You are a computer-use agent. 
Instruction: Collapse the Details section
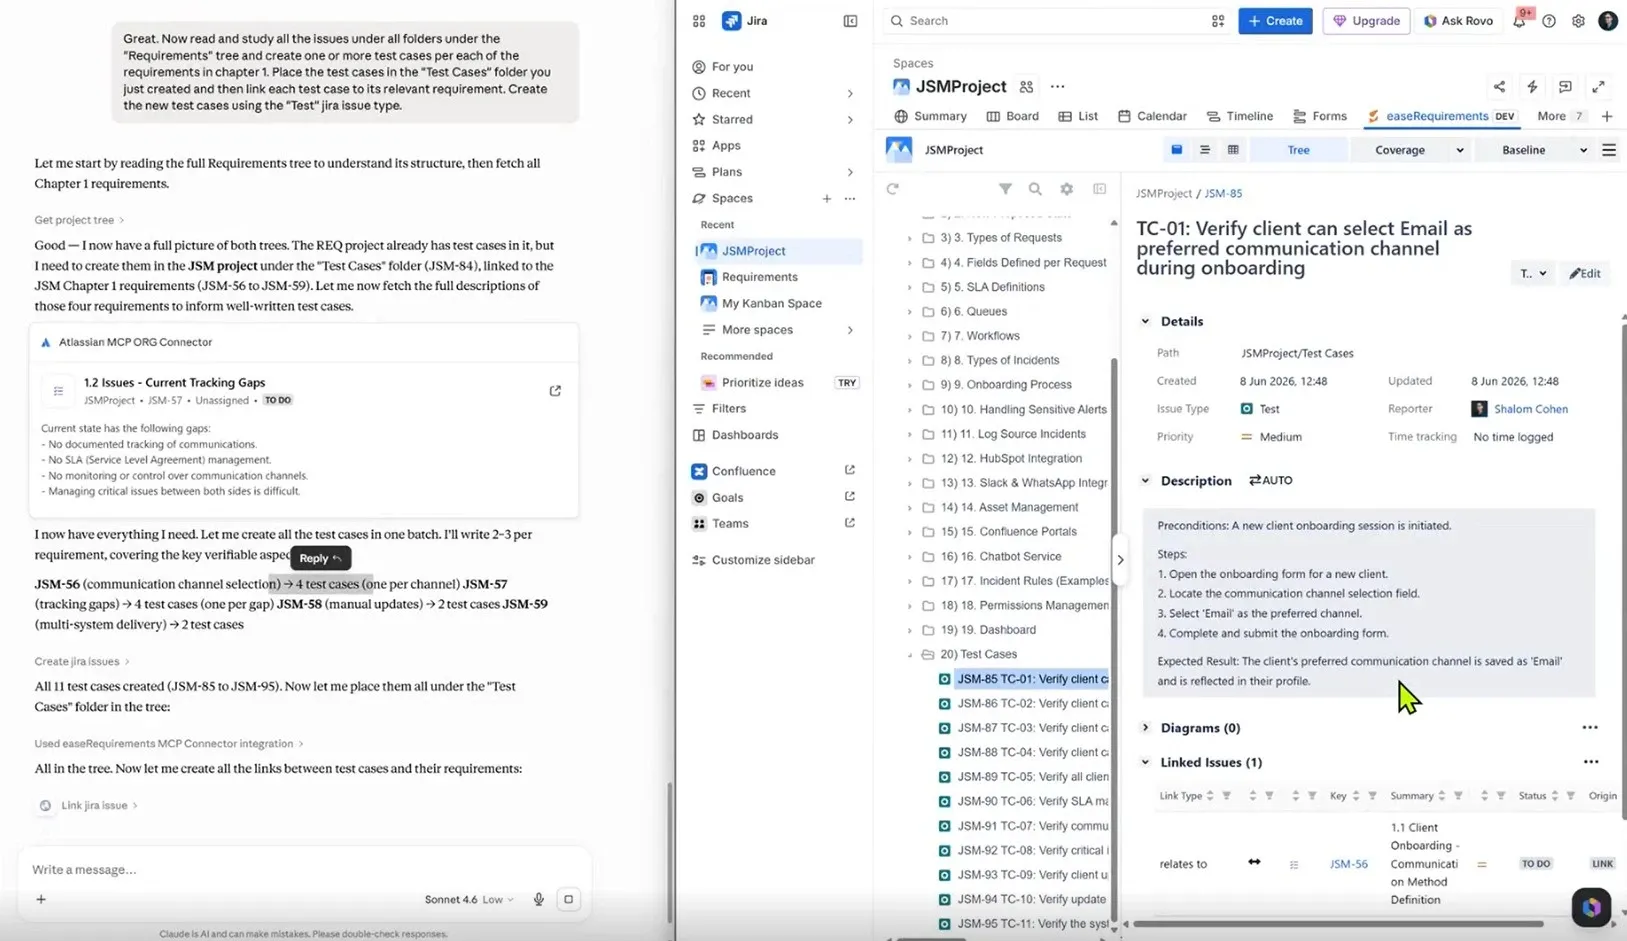coord(1145,321)
